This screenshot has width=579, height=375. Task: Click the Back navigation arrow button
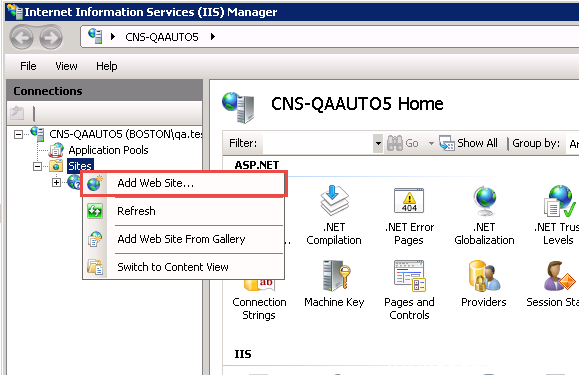click(x=22, y=37)
